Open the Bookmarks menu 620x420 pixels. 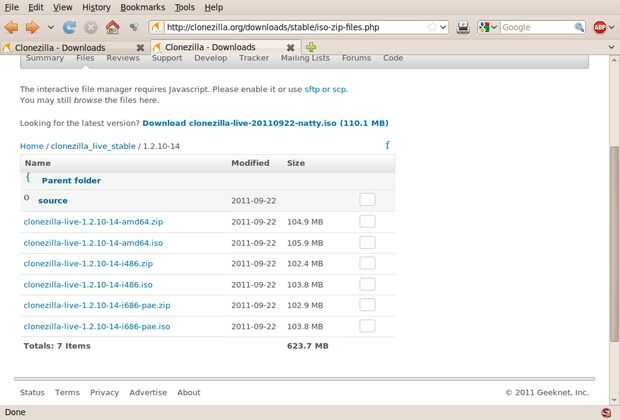[x=142, y=7]
